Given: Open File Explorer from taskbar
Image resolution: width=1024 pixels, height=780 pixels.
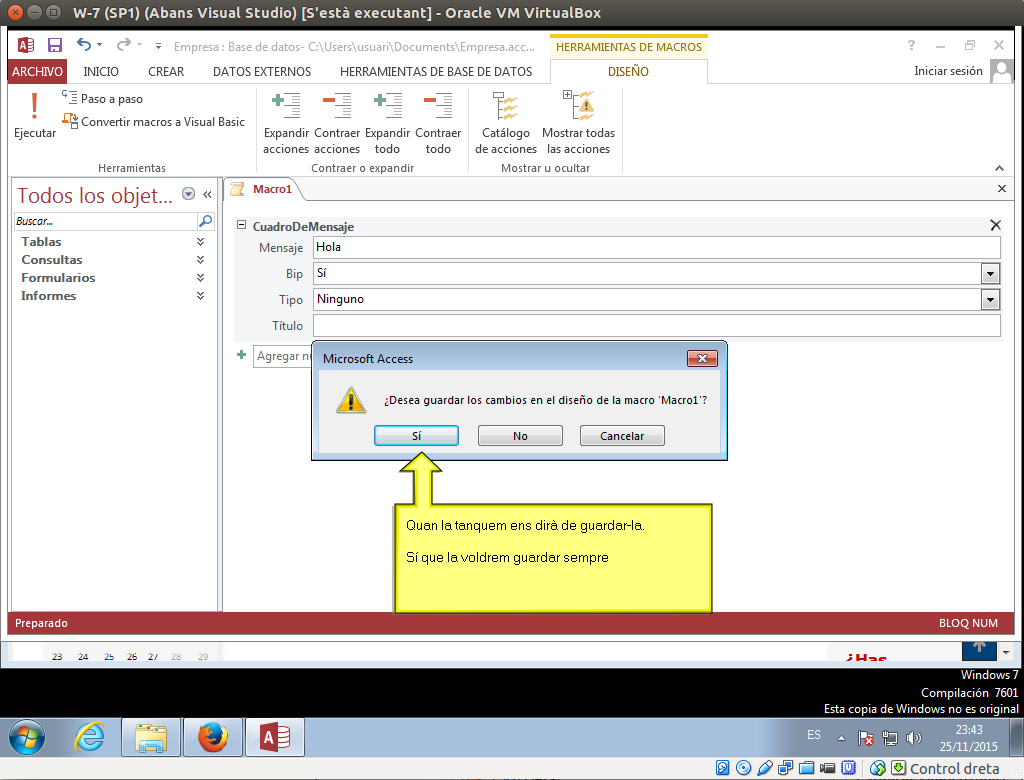Looking at the screenshot, I should pyautogui.click(x=151, y=738).
